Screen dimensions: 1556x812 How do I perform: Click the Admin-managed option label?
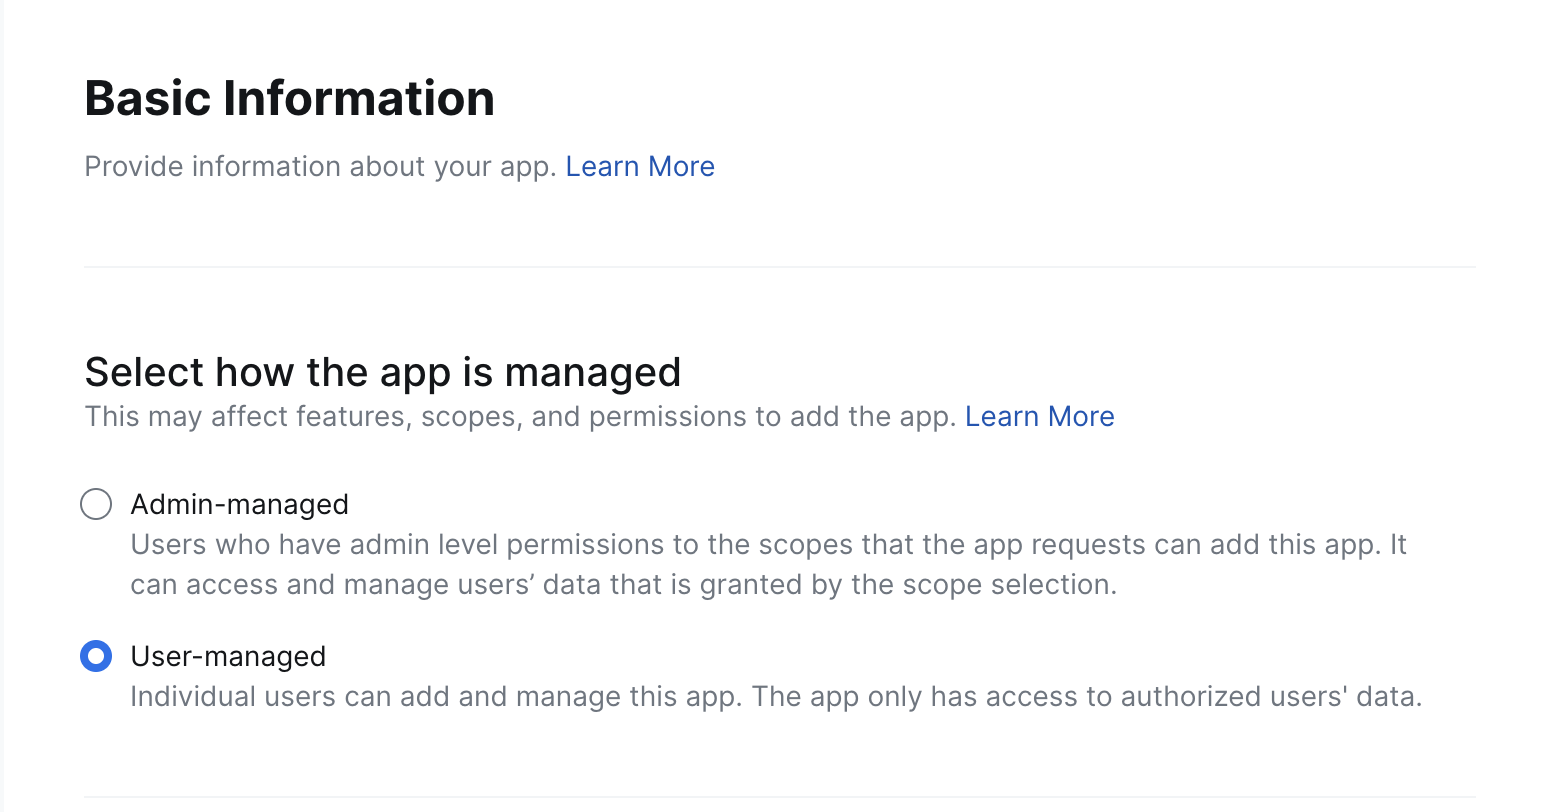point(239,504)
